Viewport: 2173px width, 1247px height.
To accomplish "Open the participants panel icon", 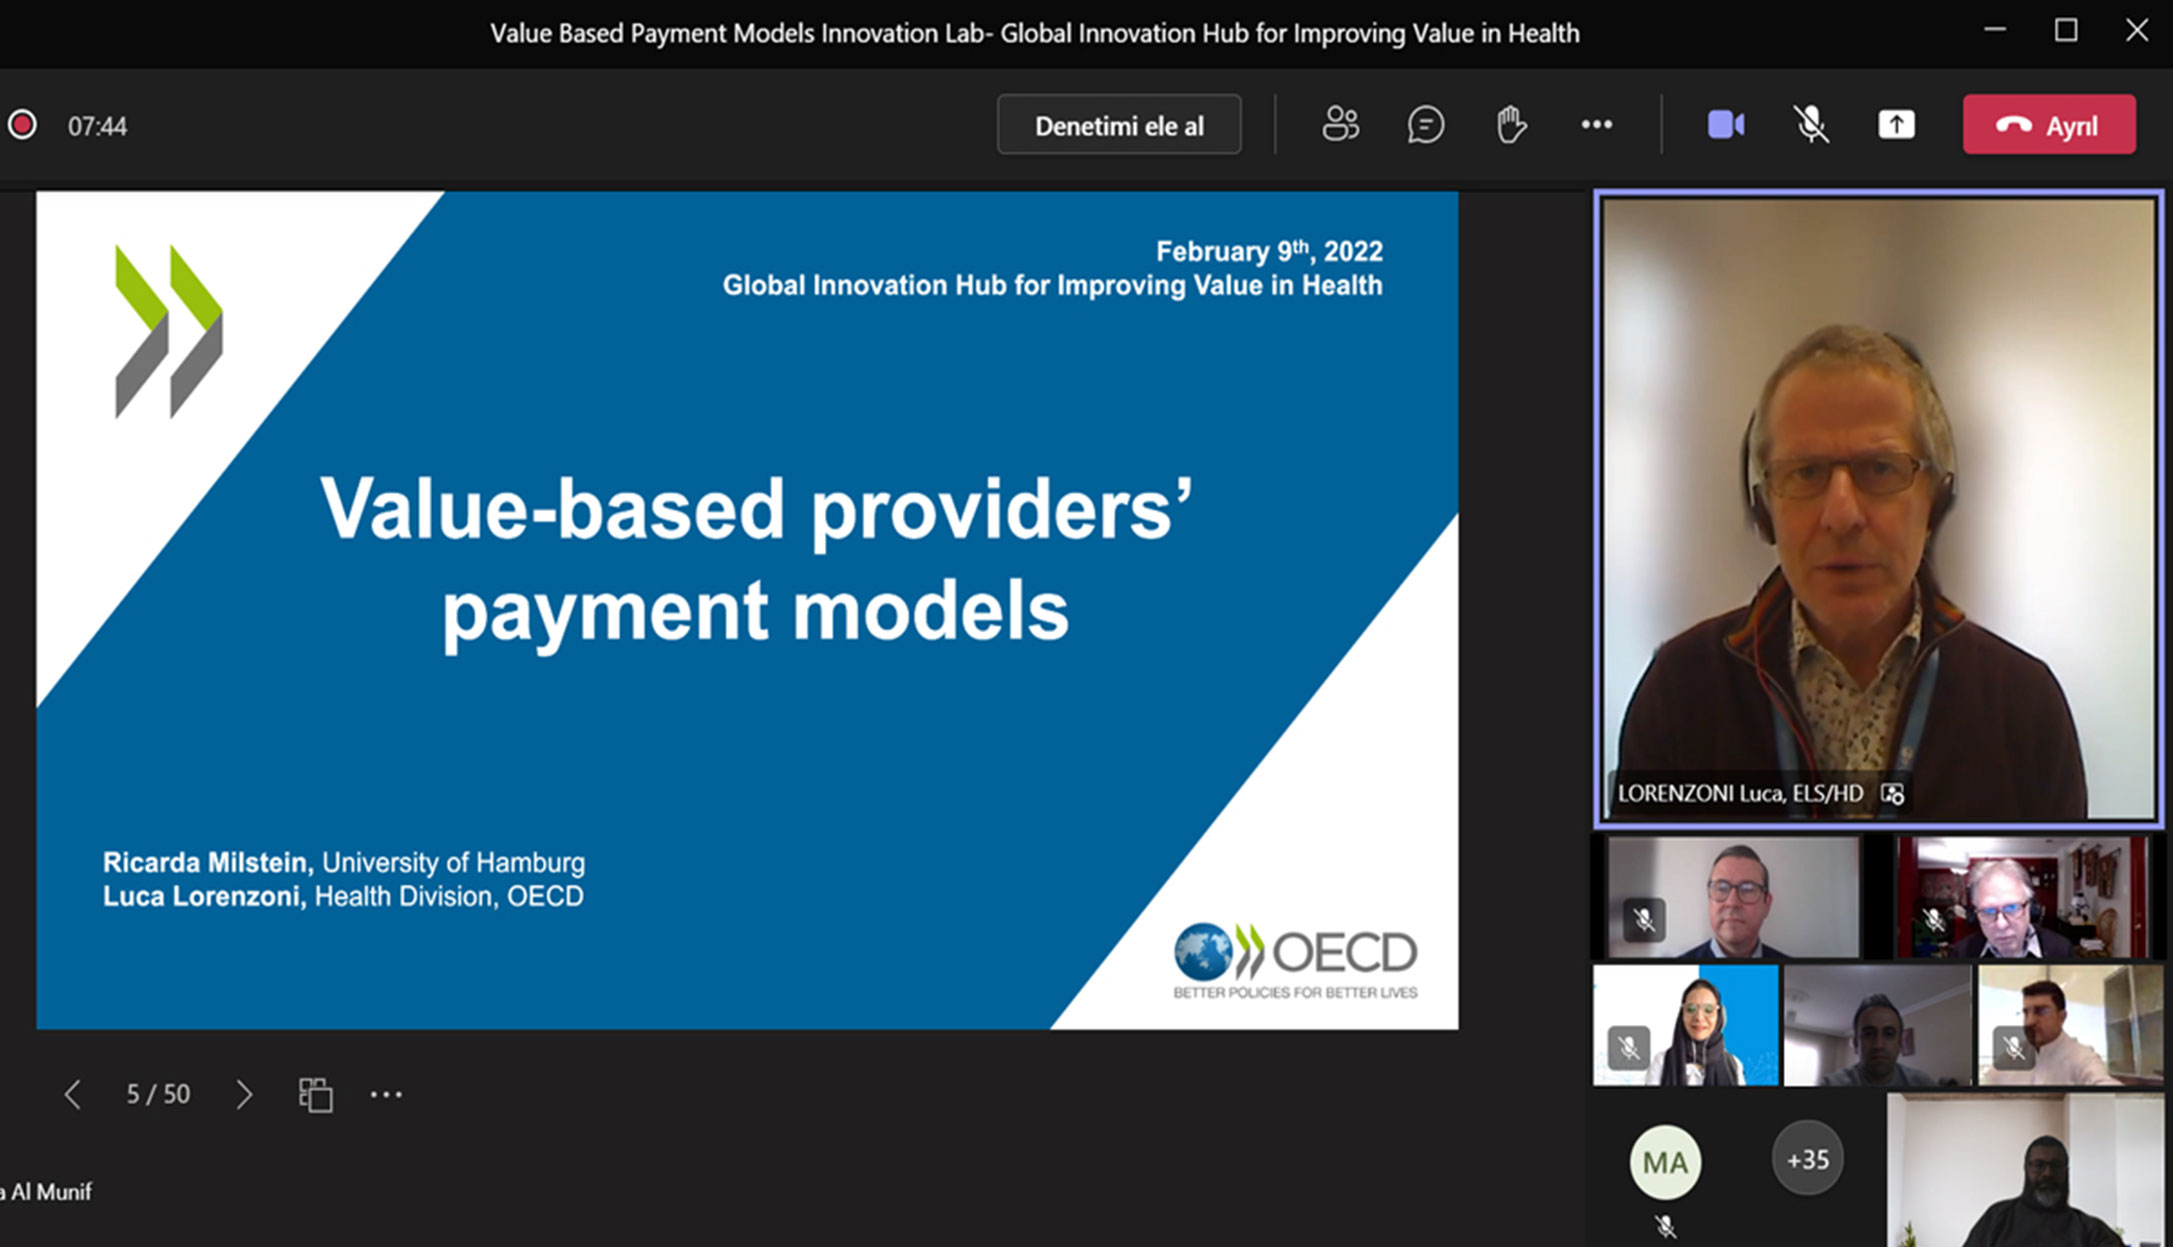I will pos(1340,125).
